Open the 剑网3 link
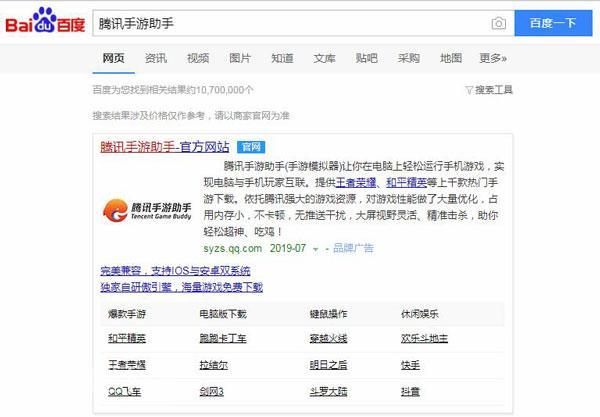The height and width of the screenshot is (417, 600). click(x=211, y=392)
